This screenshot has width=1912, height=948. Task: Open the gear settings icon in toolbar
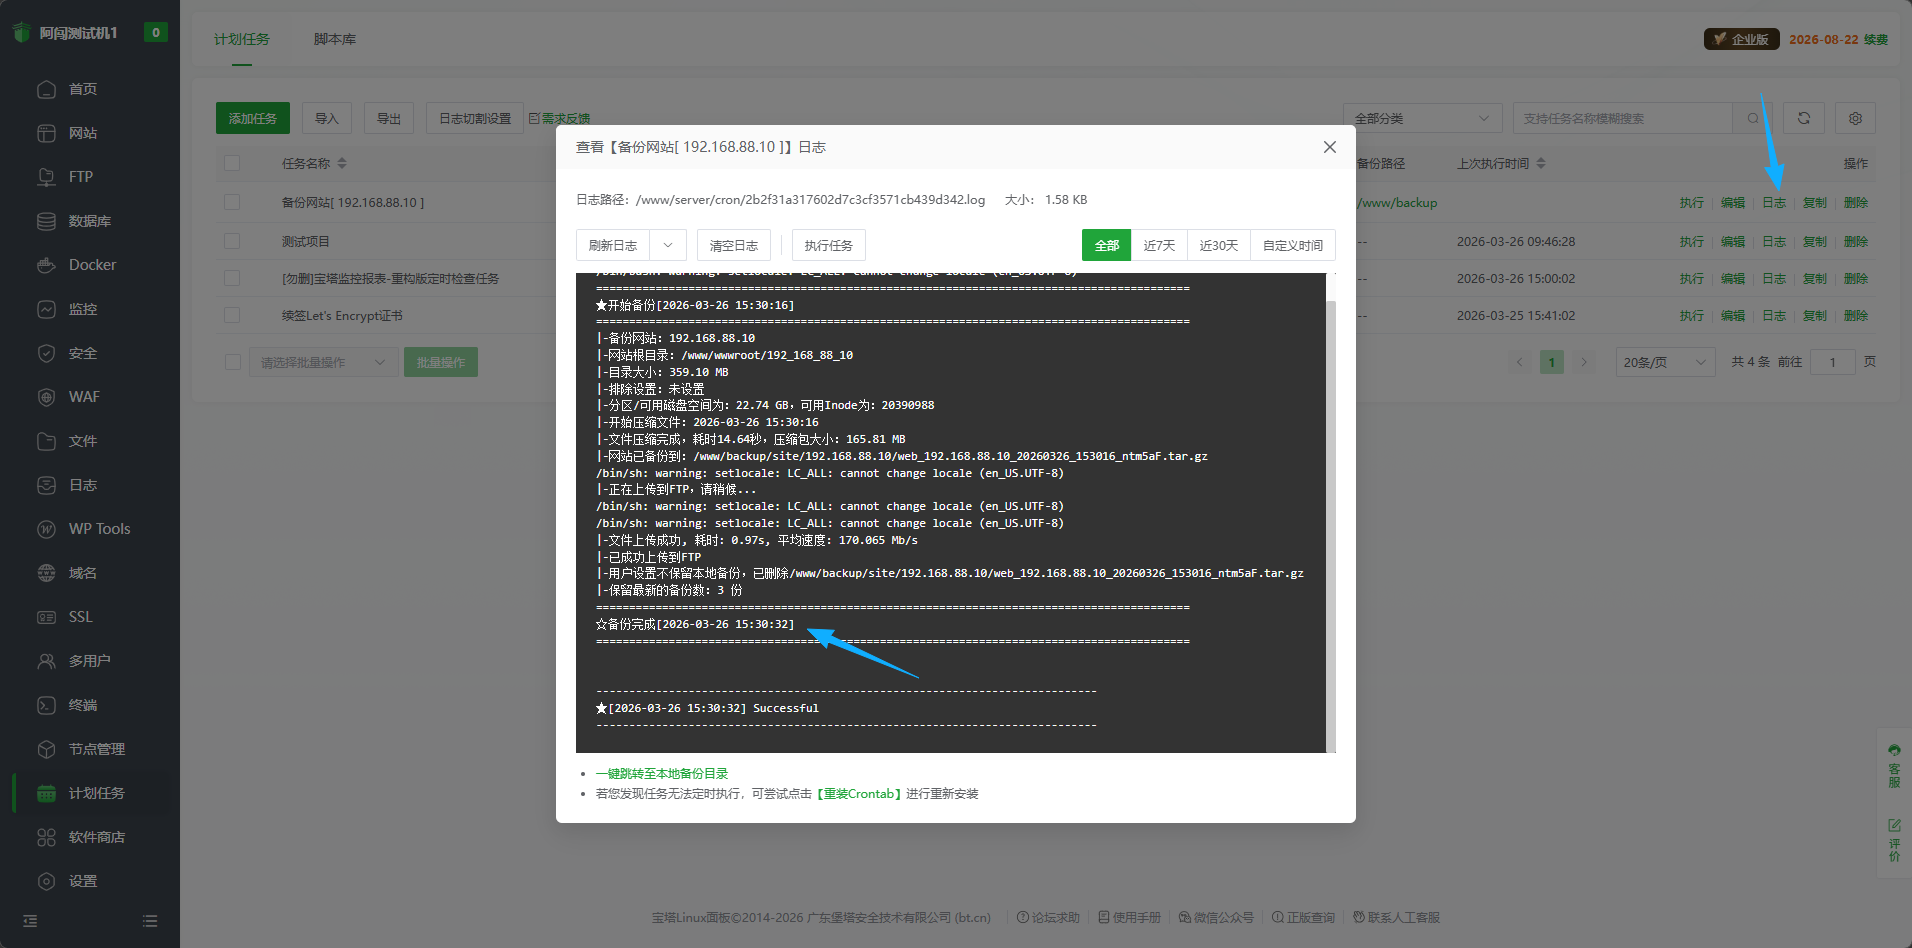1855,118
